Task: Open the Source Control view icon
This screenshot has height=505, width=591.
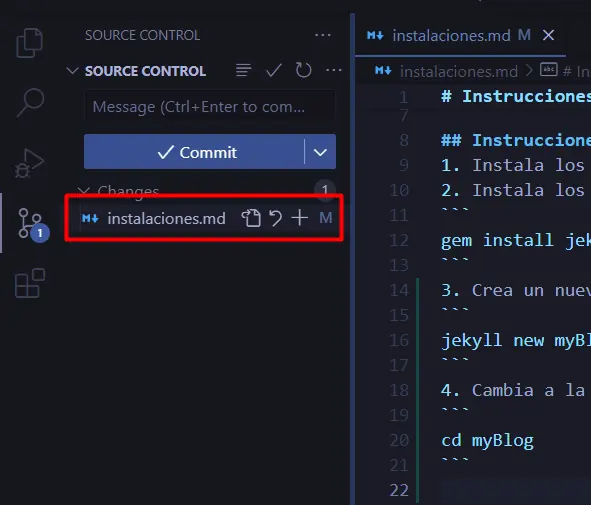Action: coord(30,223)
